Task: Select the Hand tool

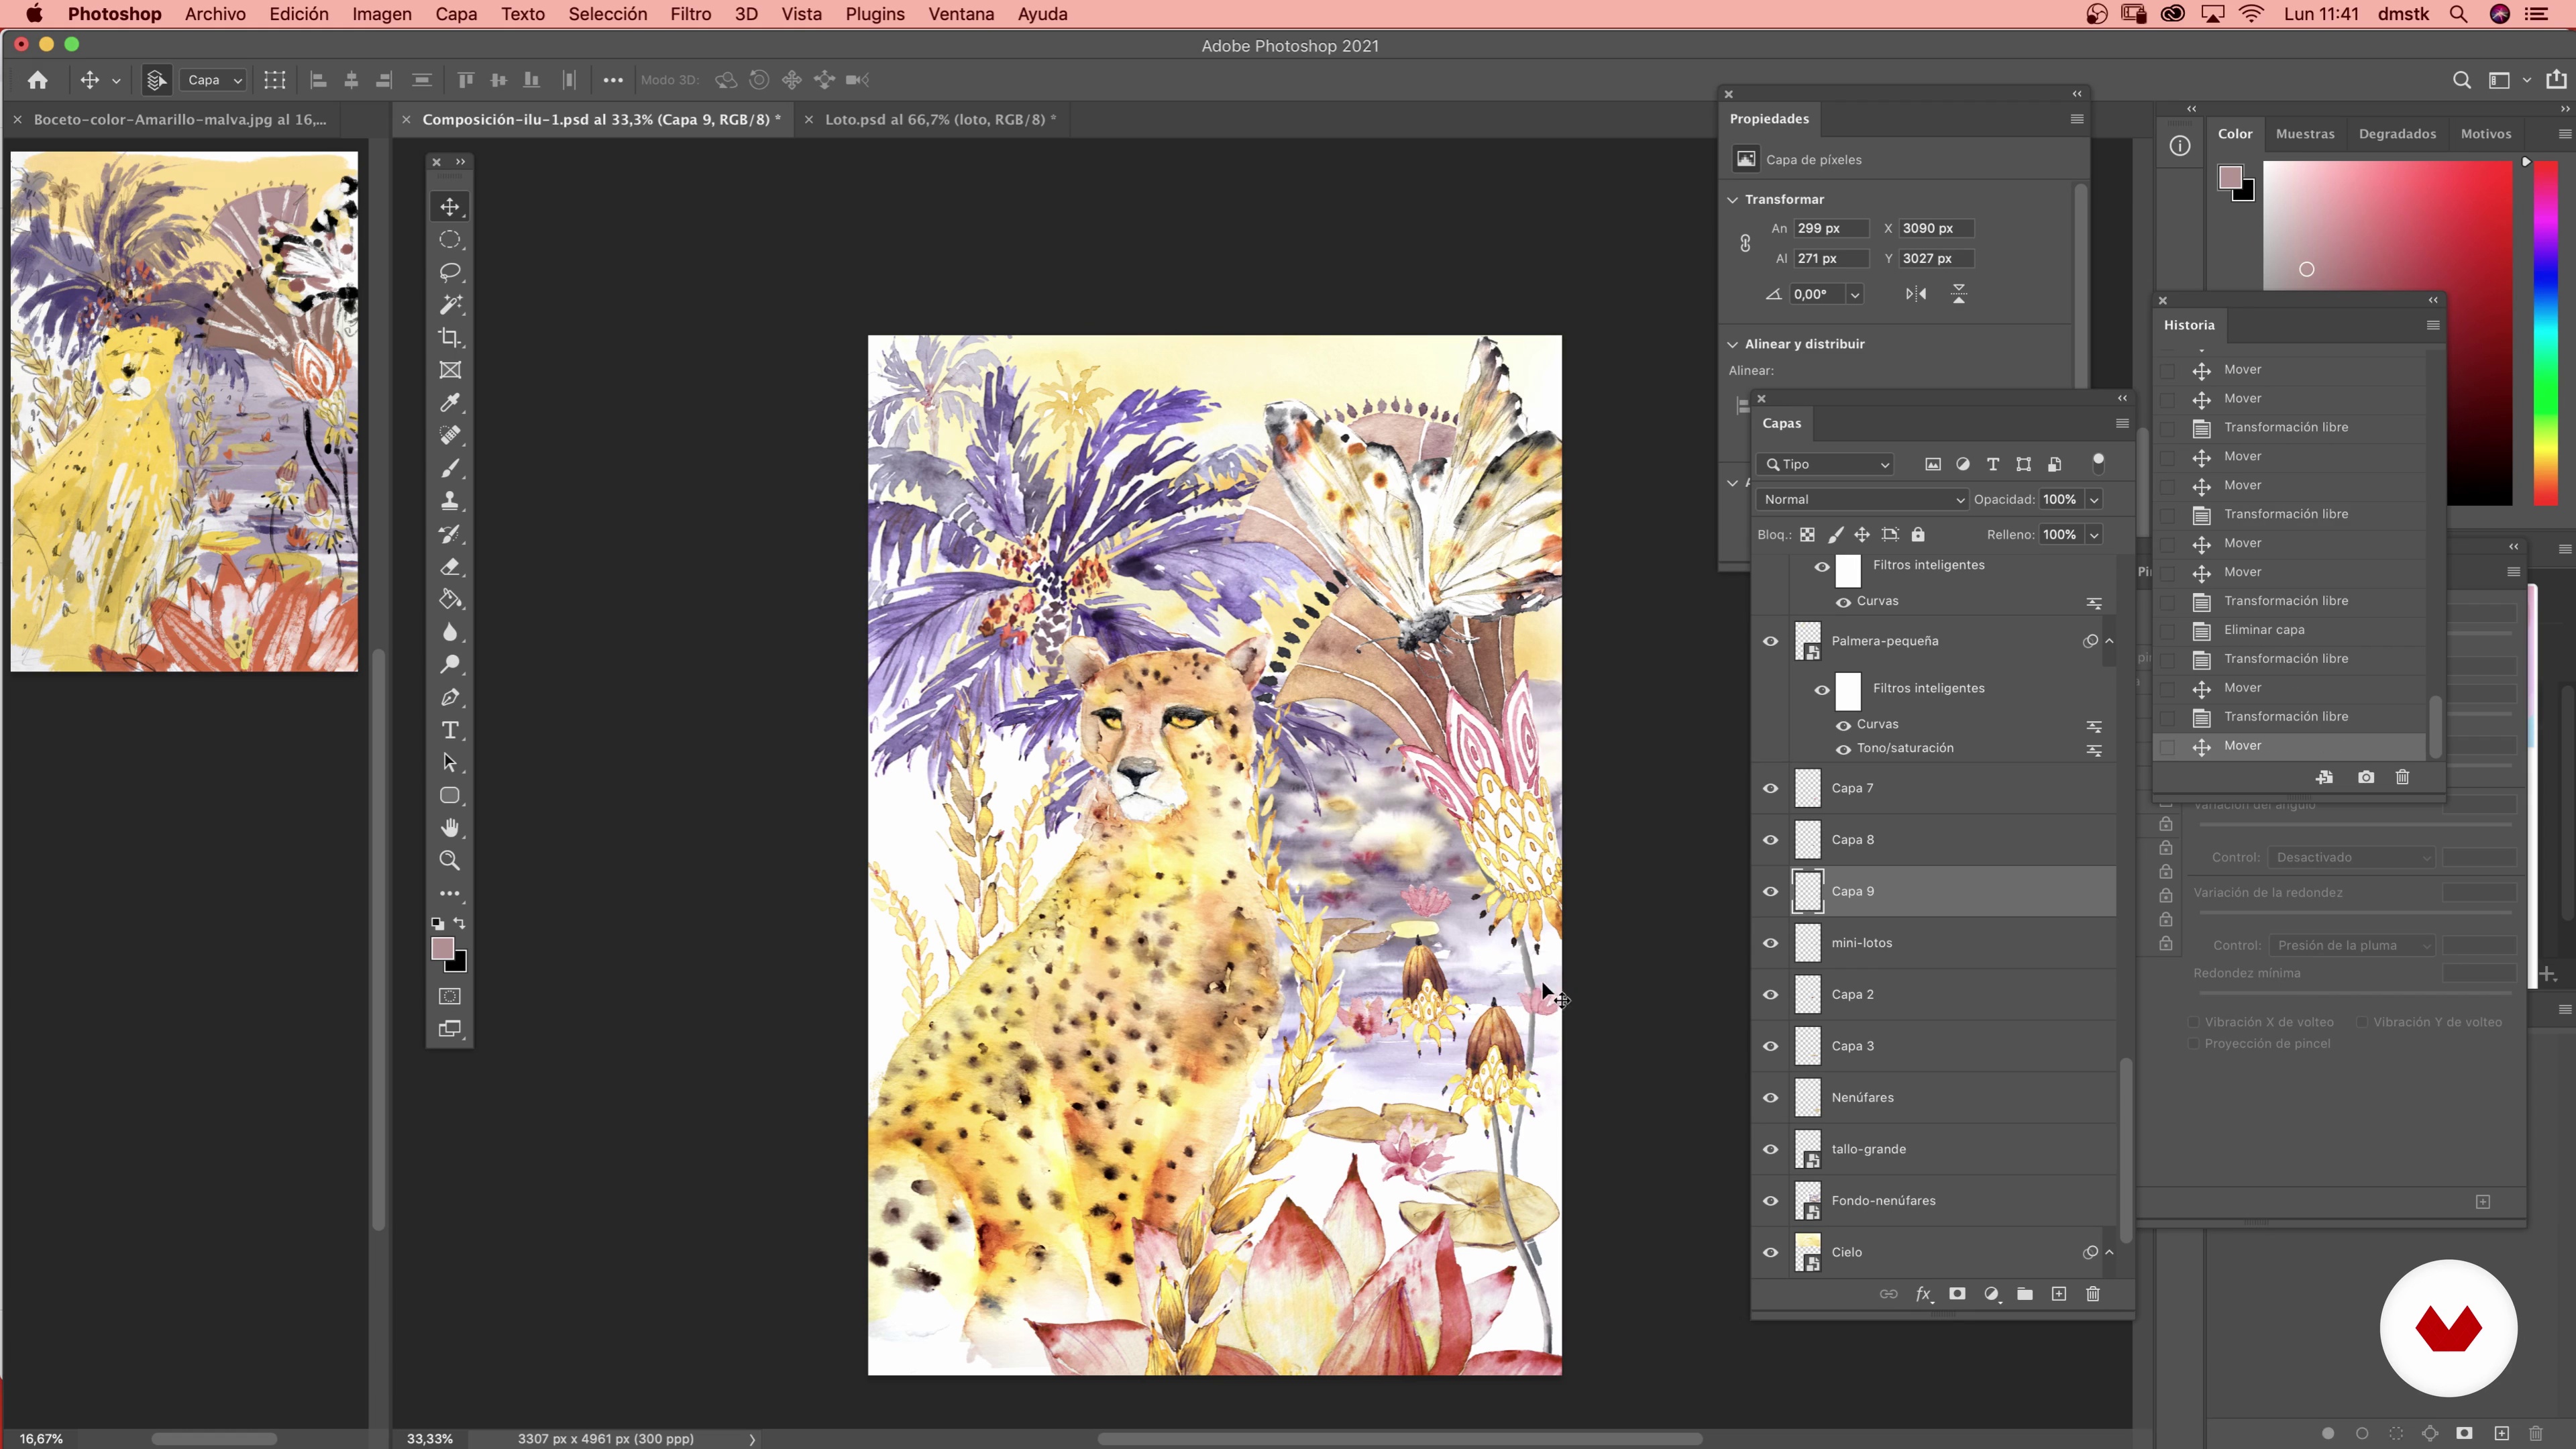Action: tap(450, 828)
